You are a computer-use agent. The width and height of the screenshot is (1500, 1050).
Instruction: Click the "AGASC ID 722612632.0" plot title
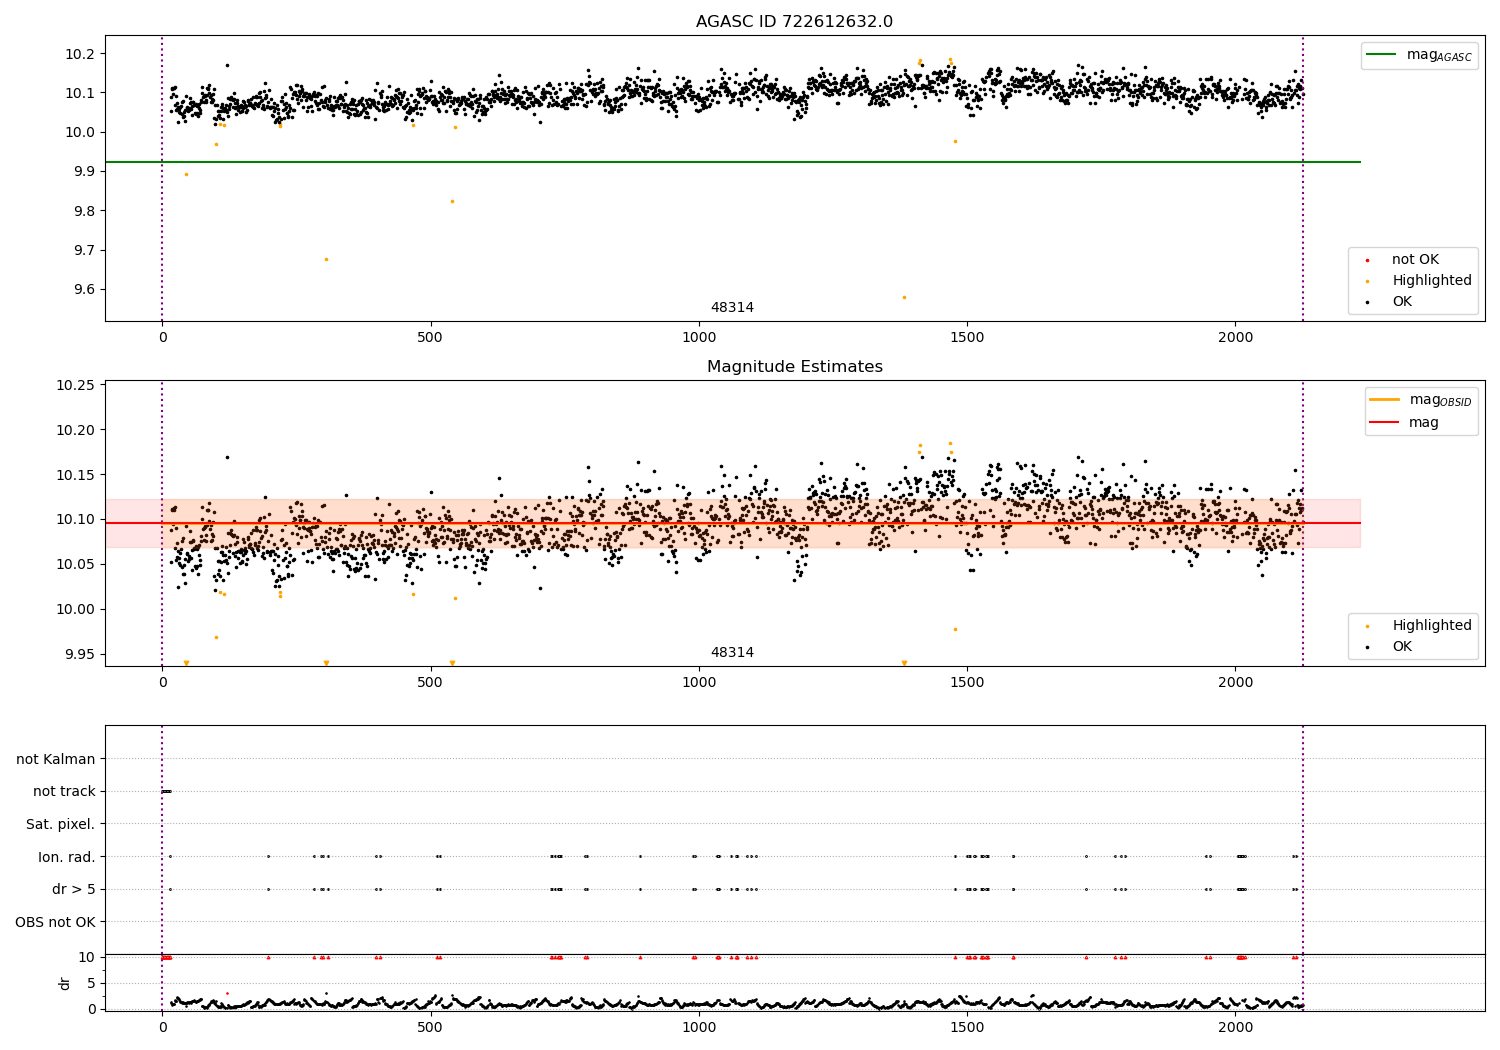pos(794,22)
